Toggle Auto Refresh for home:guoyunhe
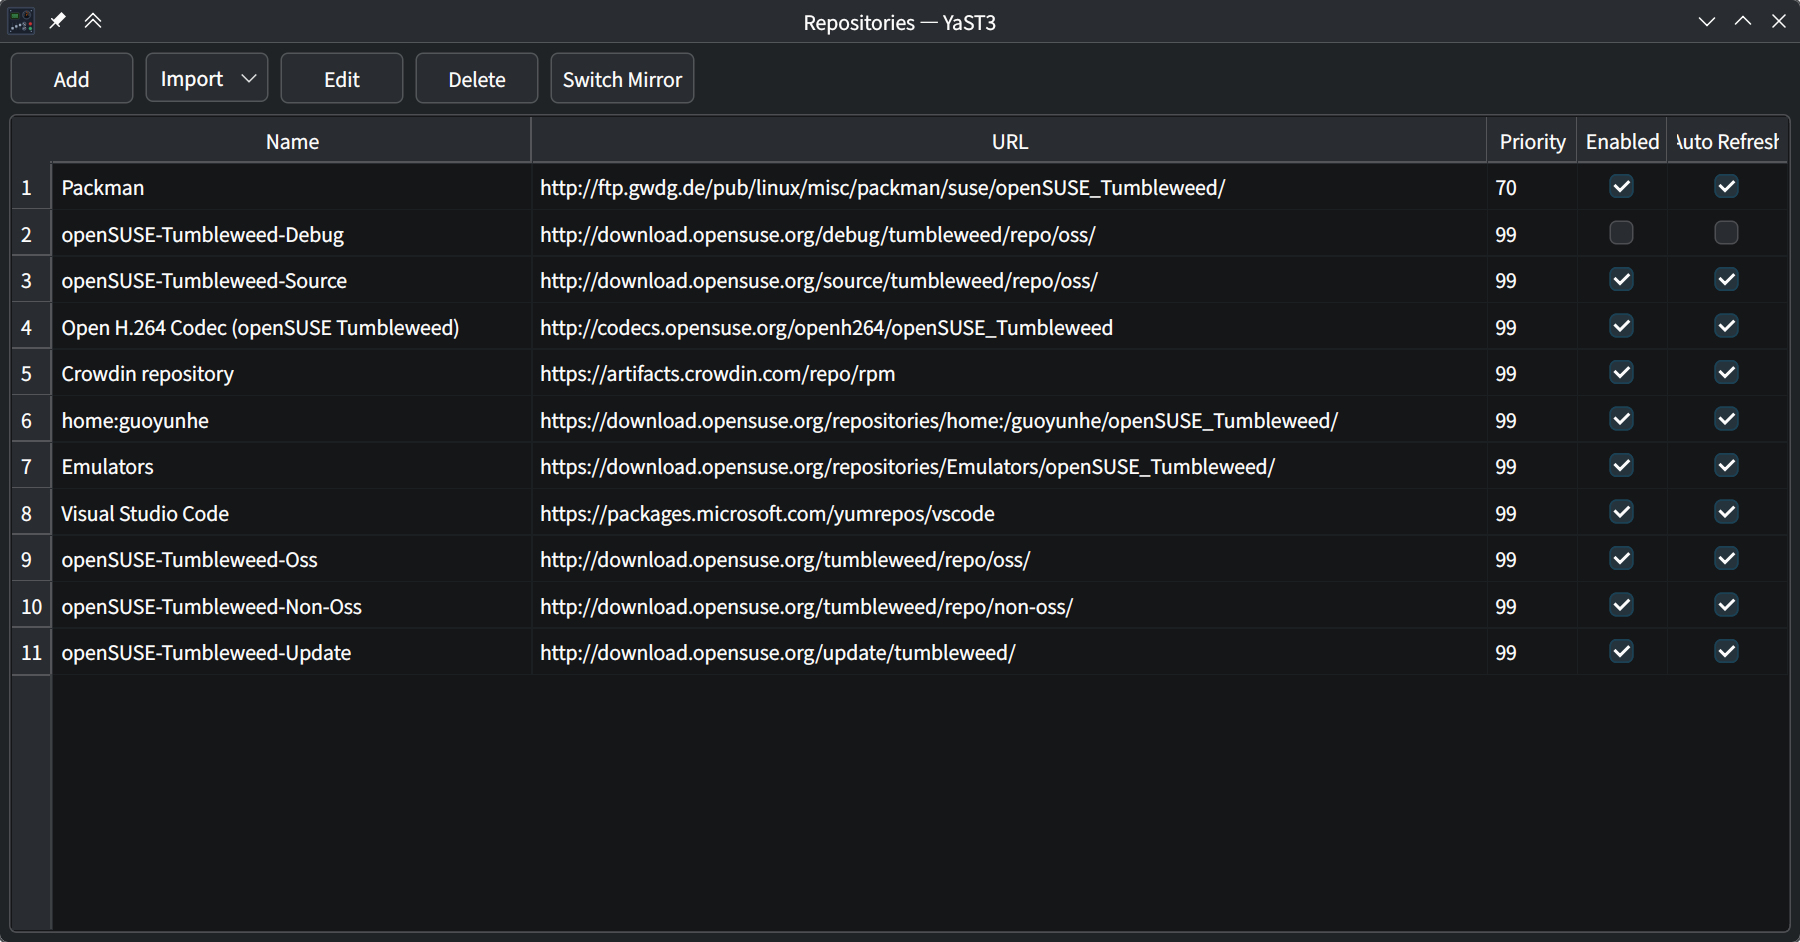 [x=1726, y=419]
